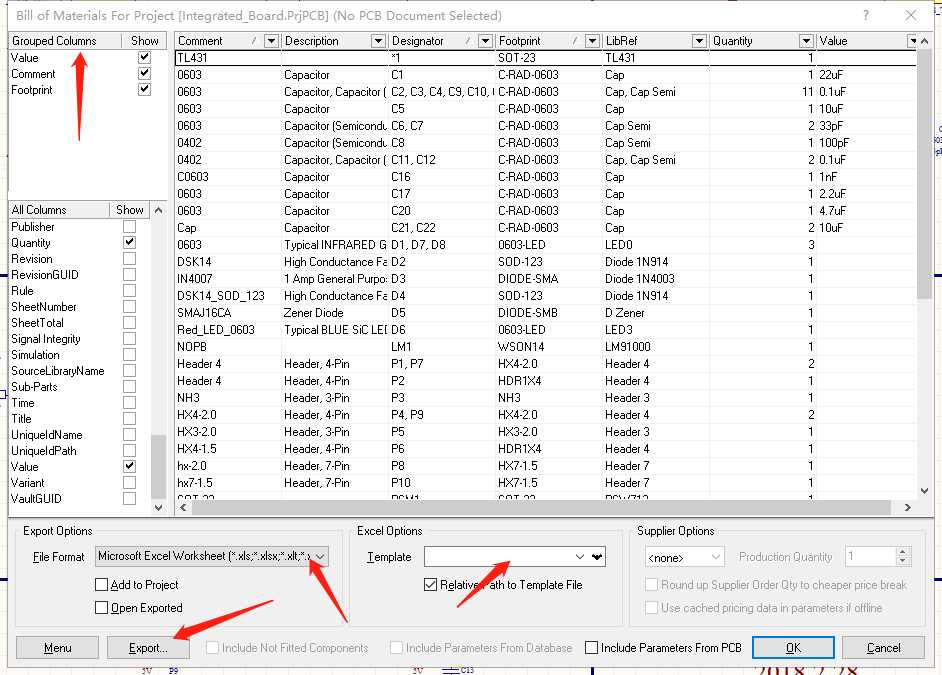942x675 pixels.
Task: Enable Show for the Revision column
Action: click(x=129, y=258)
